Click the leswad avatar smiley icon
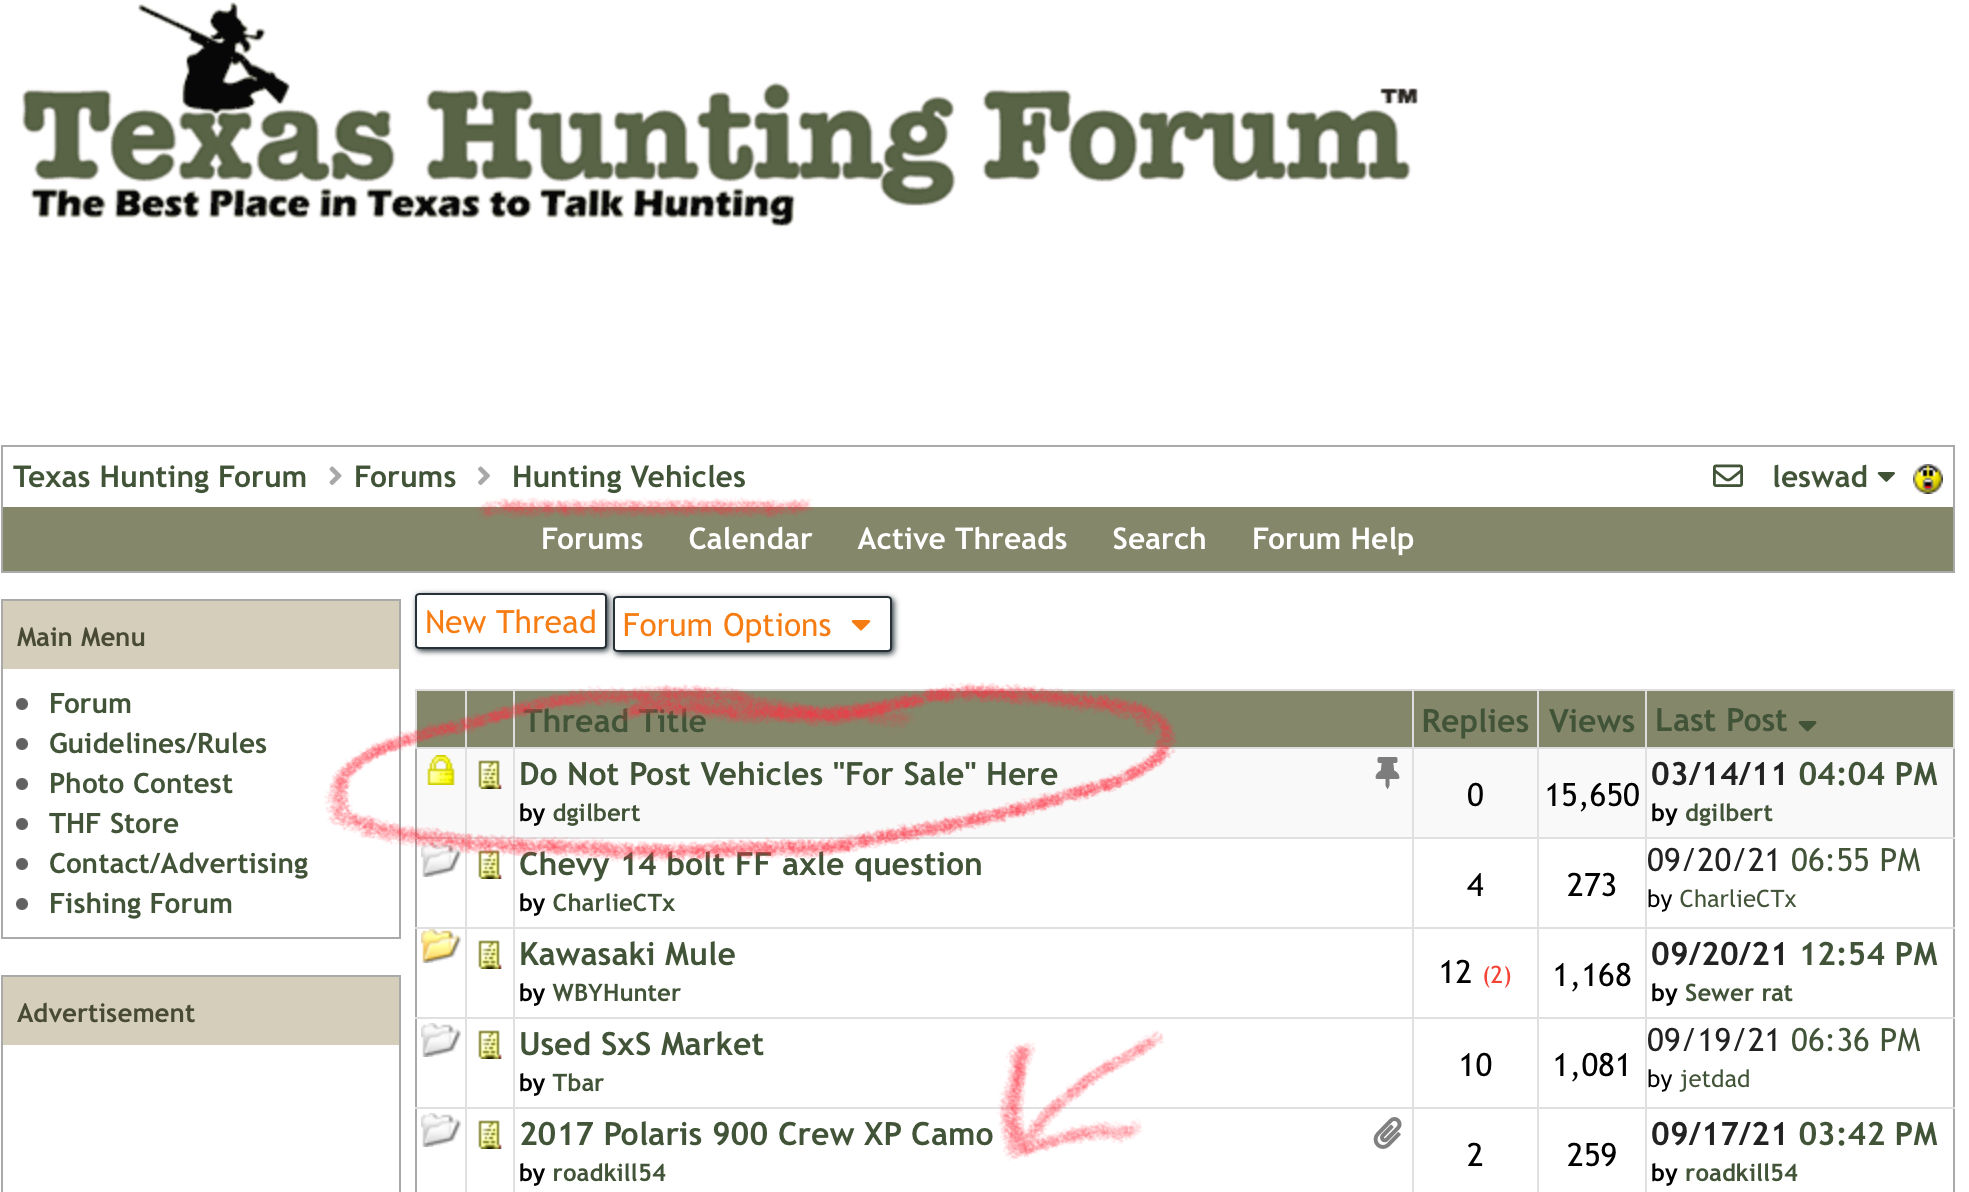Screen dimensions: 1969x1192 pyautogui.click(x=1927, y=478)
